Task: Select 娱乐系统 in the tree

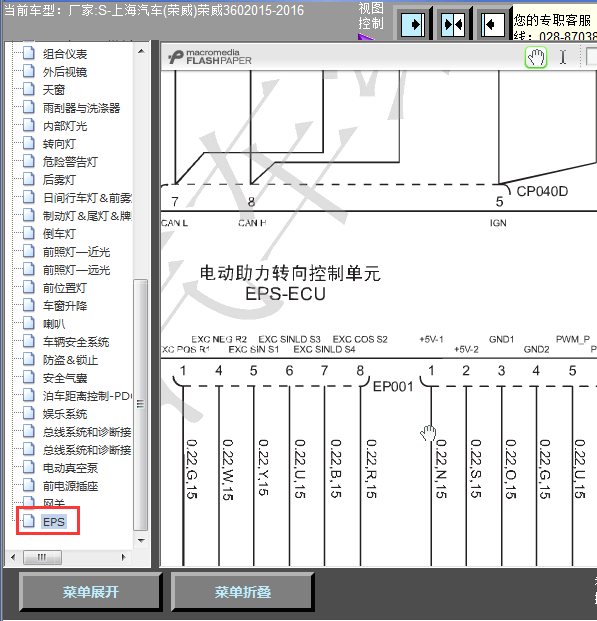Action: coord(65,414)
